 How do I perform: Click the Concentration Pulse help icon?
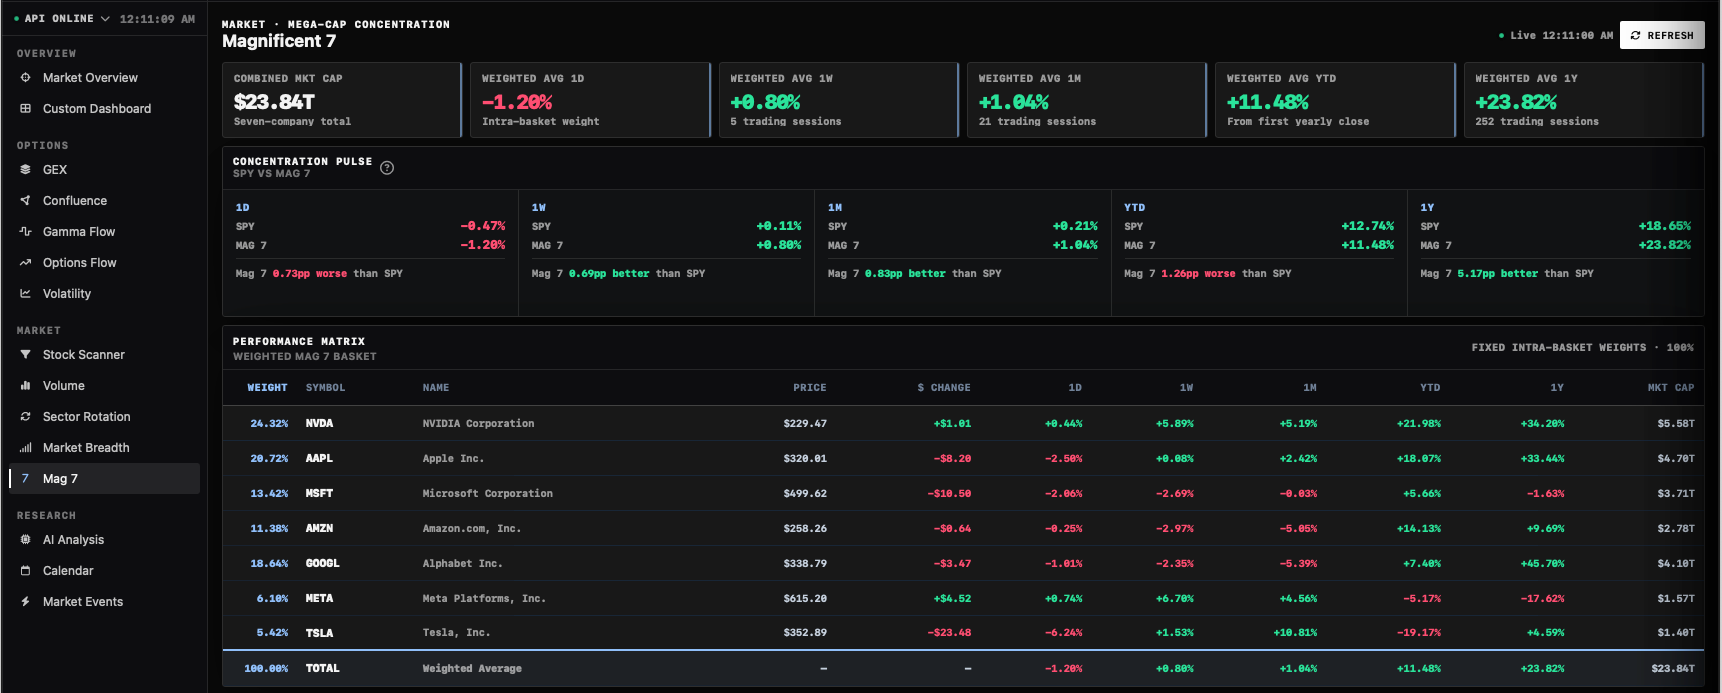387,168
